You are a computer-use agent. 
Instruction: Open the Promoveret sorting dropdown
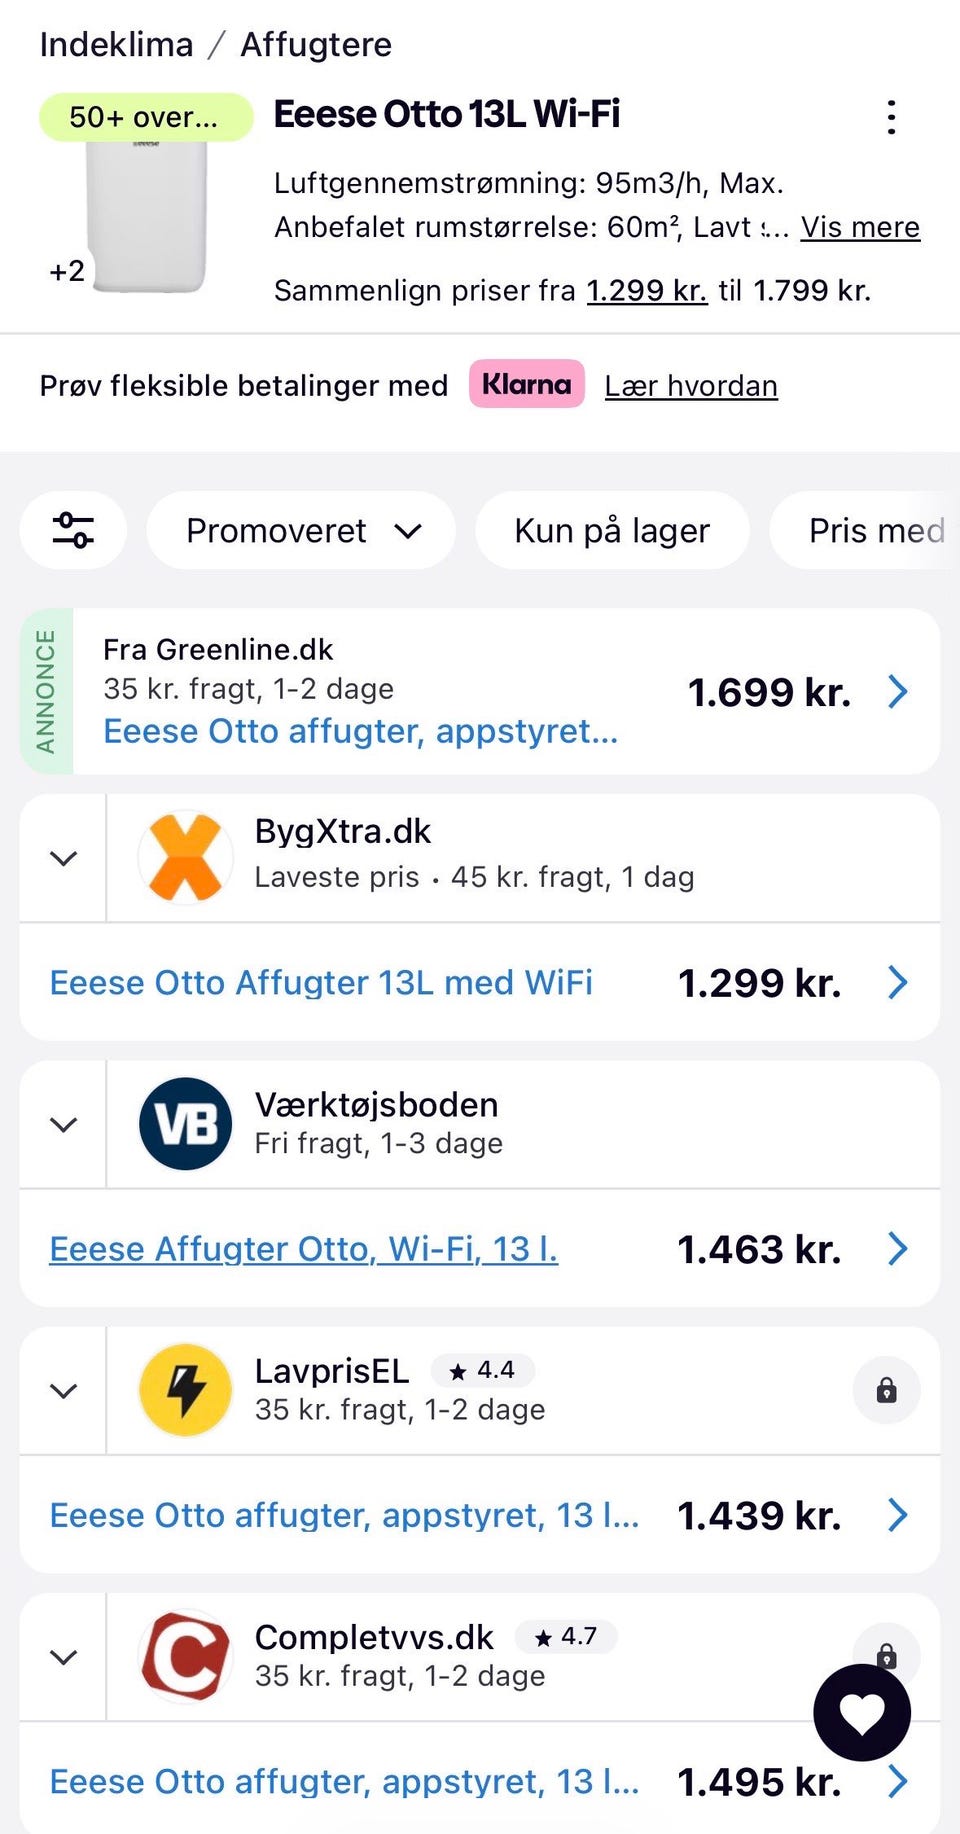[301, 530]
